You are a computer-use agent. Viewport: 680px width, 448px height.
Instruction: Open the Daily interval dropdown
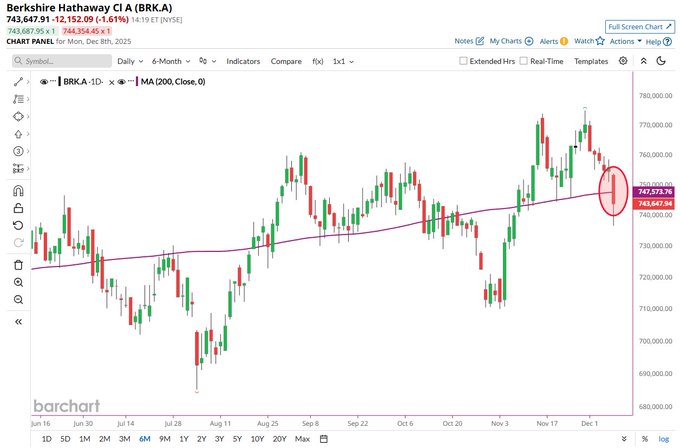pos(130,61)
